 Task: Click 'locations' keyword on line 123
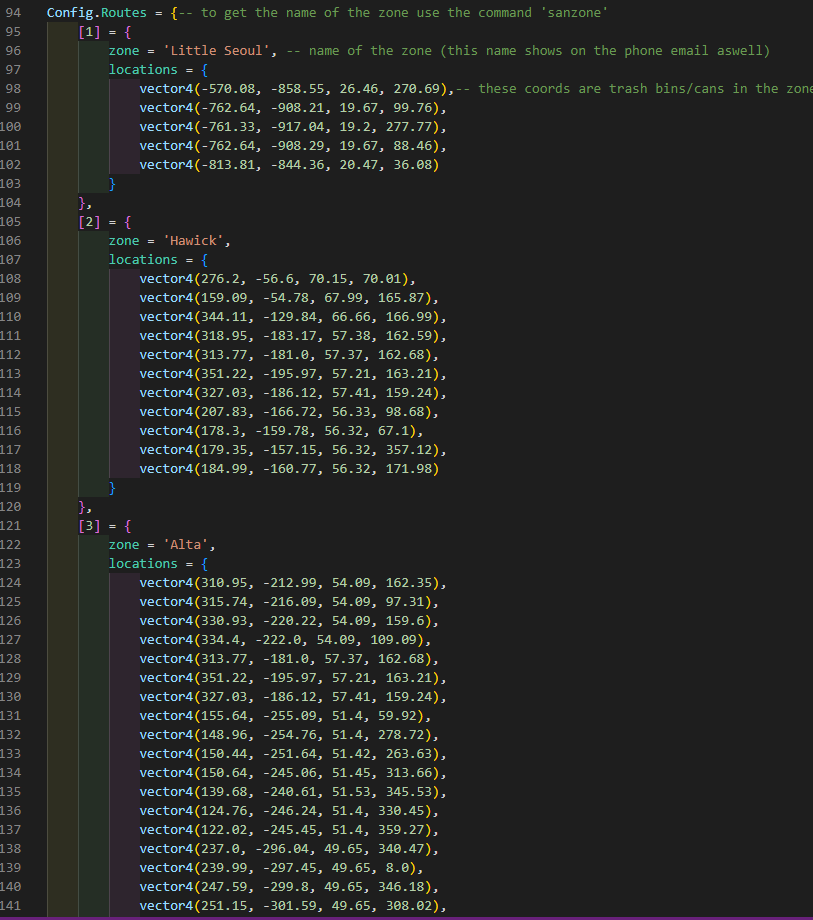tap(144, 564)
